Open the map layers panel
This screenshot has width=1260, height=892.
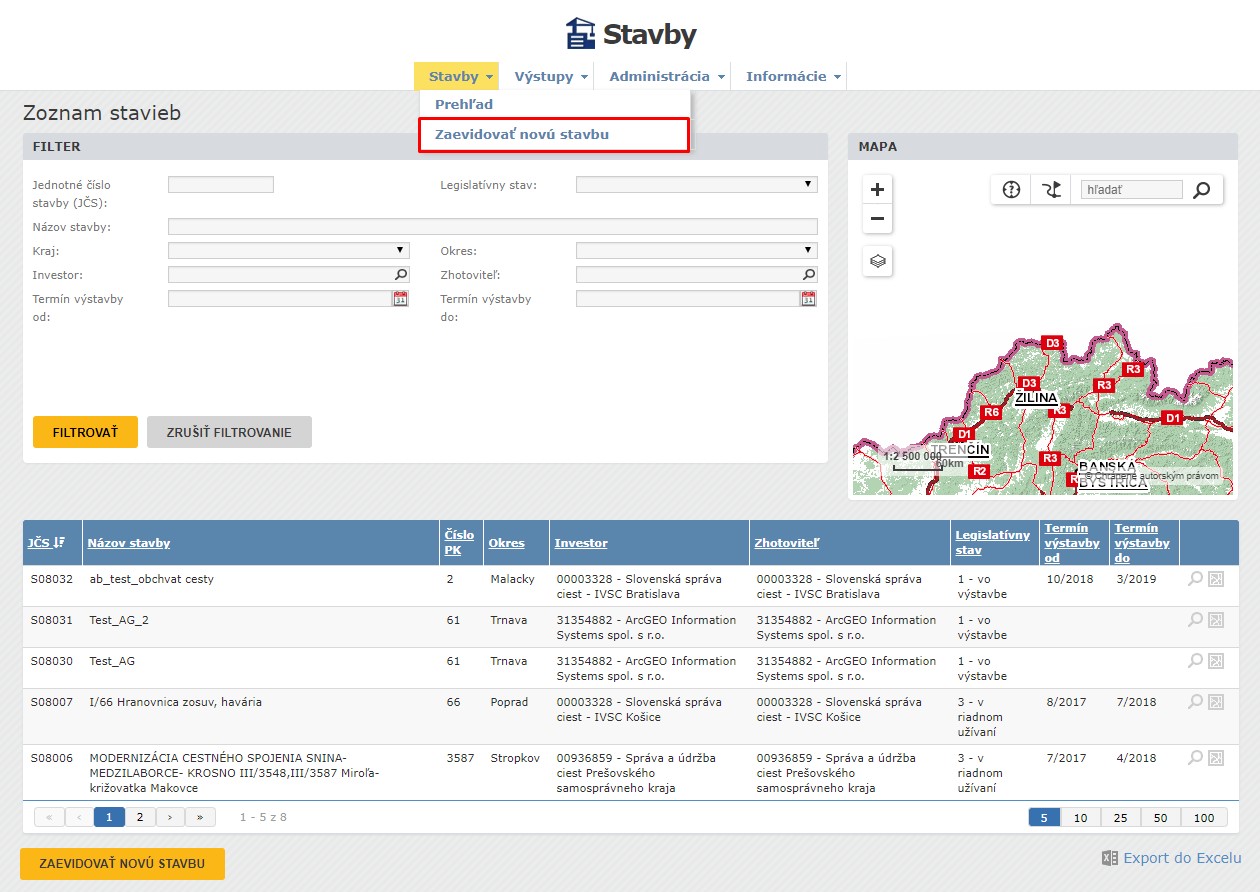[x=877, y=261]
